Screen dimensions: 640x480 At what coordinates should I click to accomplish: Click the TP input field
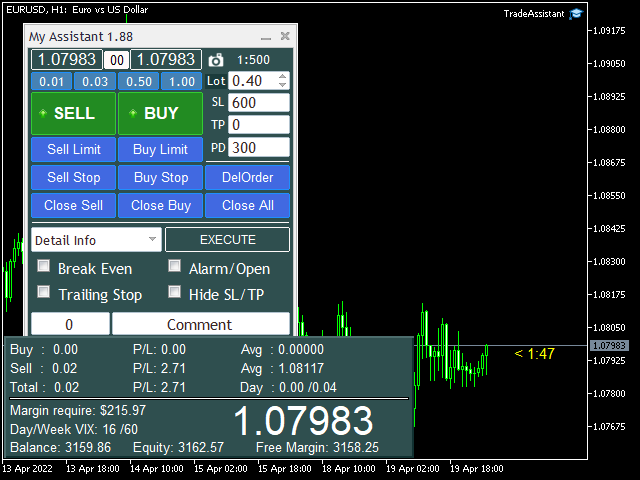[x=259, y=124]
